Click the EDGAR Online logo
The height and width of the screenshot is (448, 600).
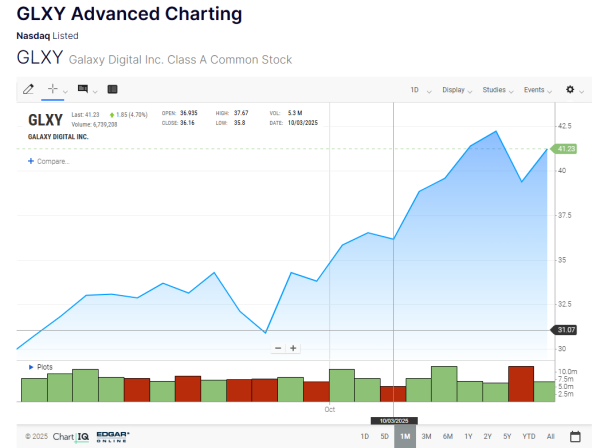[112, 436]
